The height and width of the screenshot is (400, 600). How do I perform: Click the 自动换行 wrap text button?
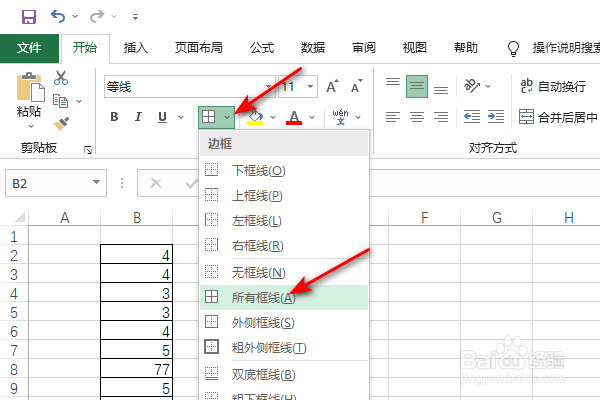tap(553, 87)
